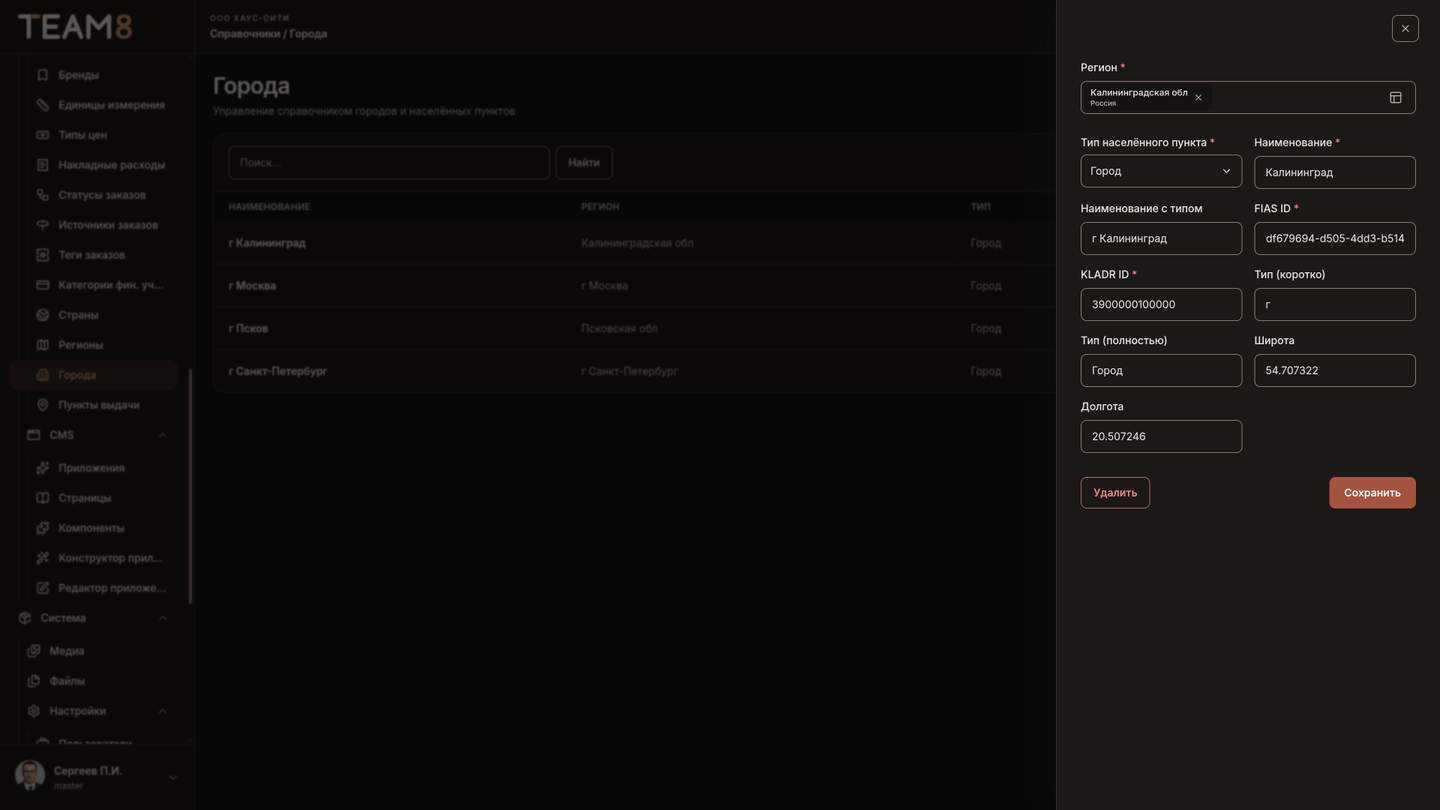
Task: Open Города in the sidebar
Action: click(x=94, y=375)
